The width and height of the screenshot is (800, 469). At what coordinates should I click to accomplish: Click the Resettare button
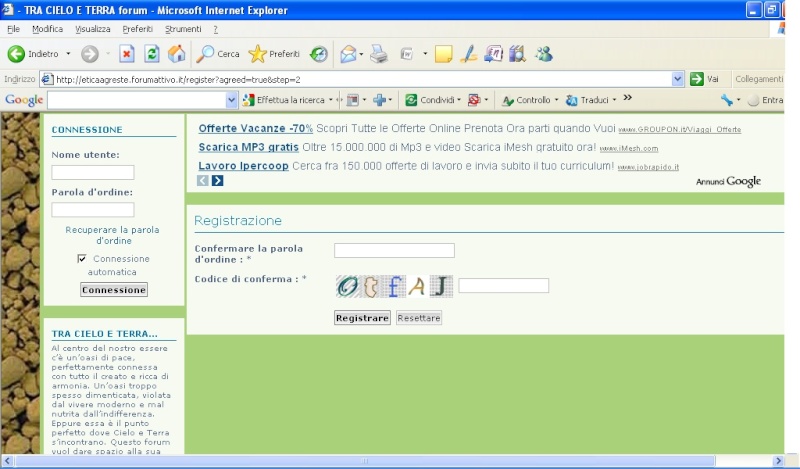tap(419, 318)
